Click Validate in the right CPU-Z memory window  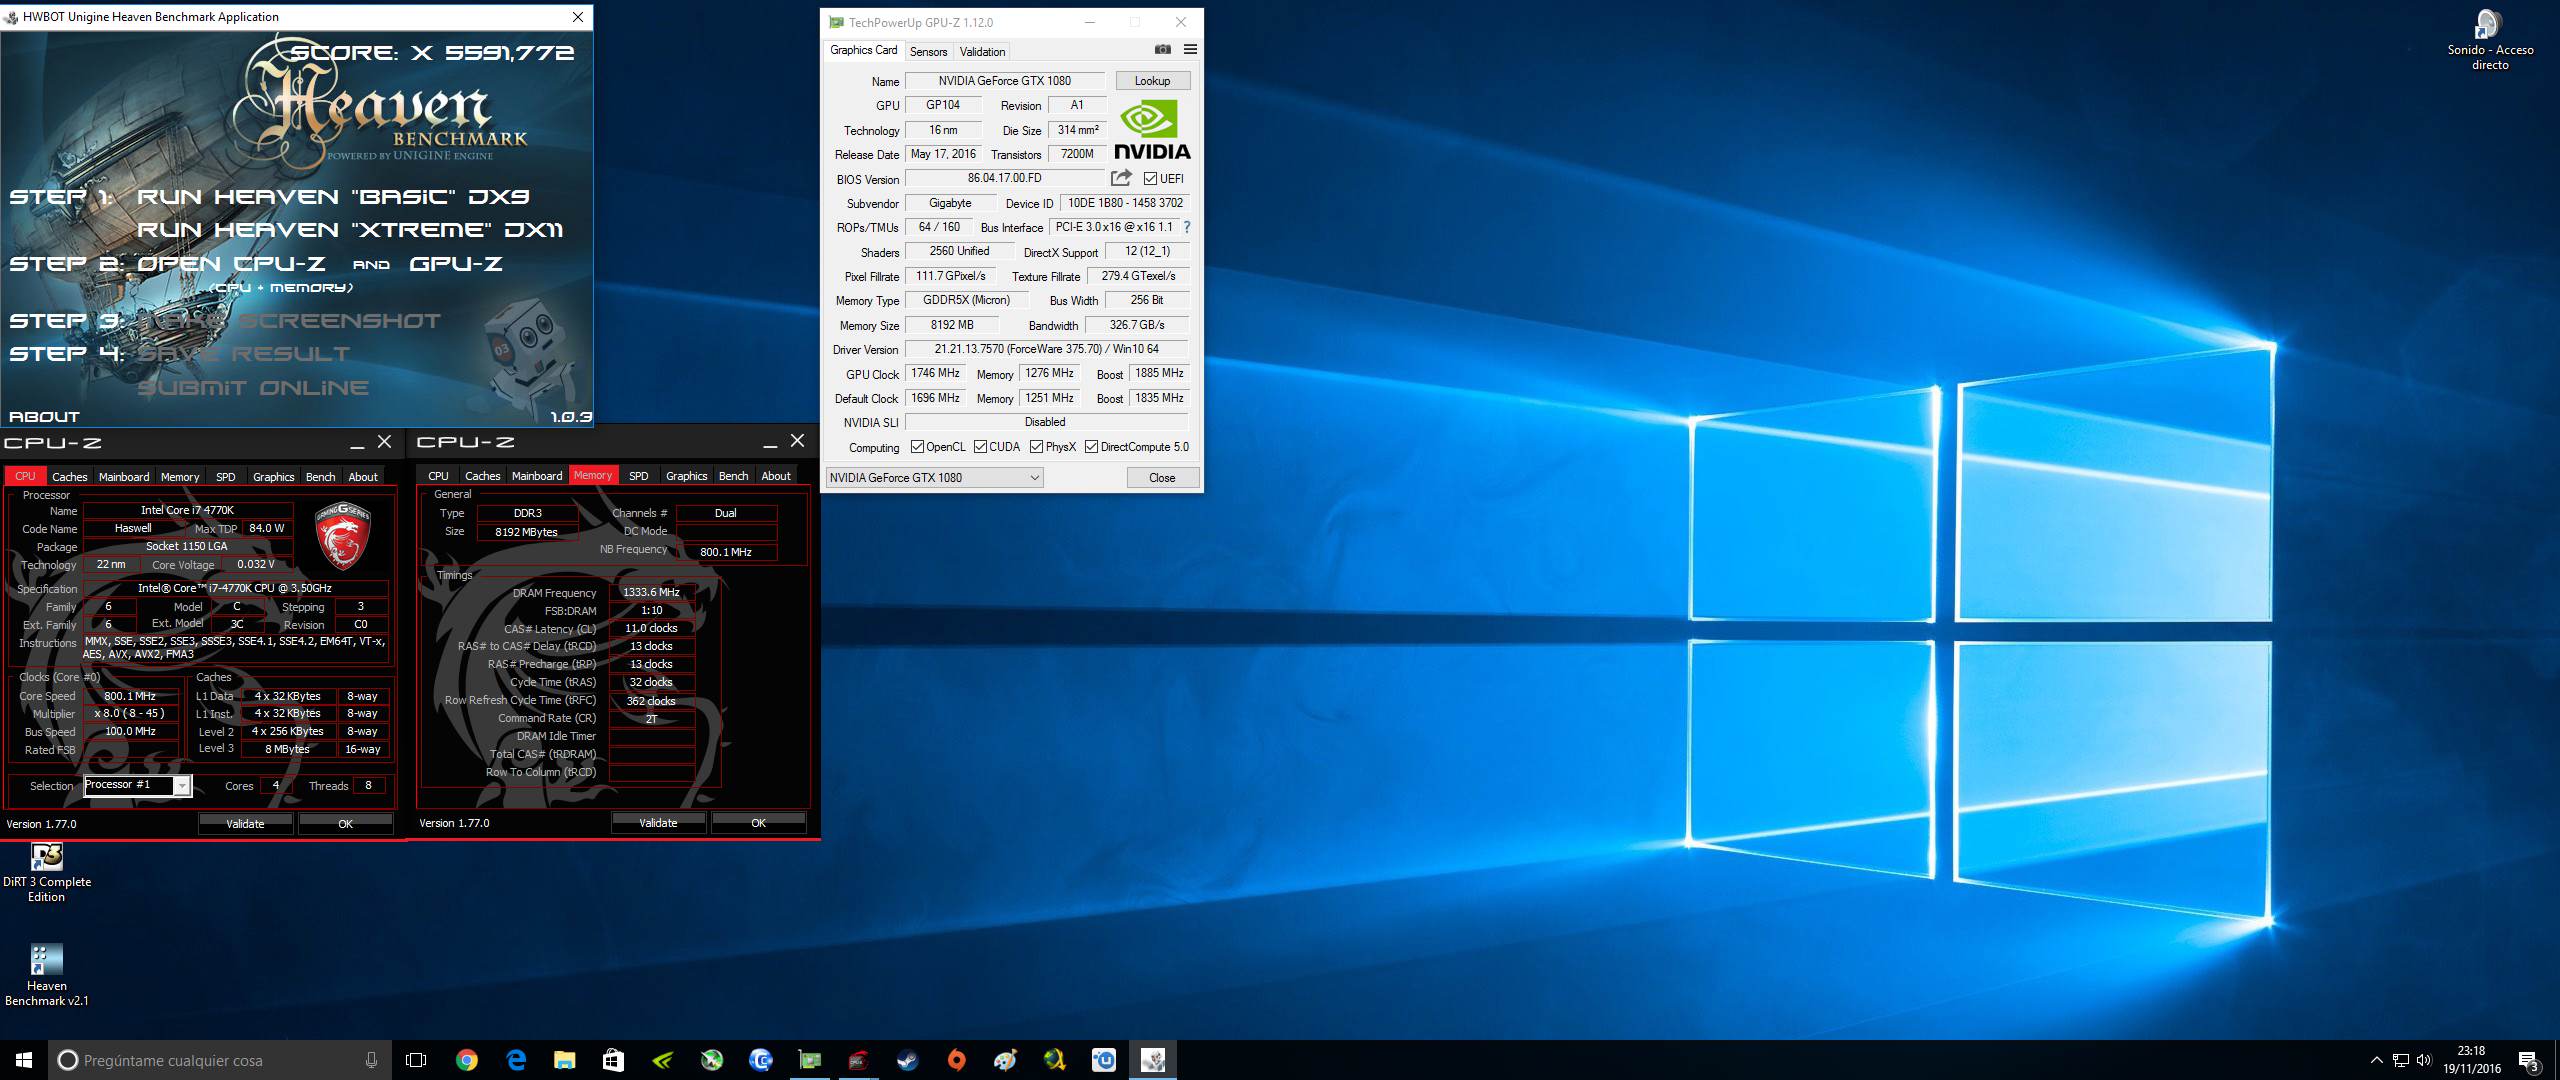point(658,823)
